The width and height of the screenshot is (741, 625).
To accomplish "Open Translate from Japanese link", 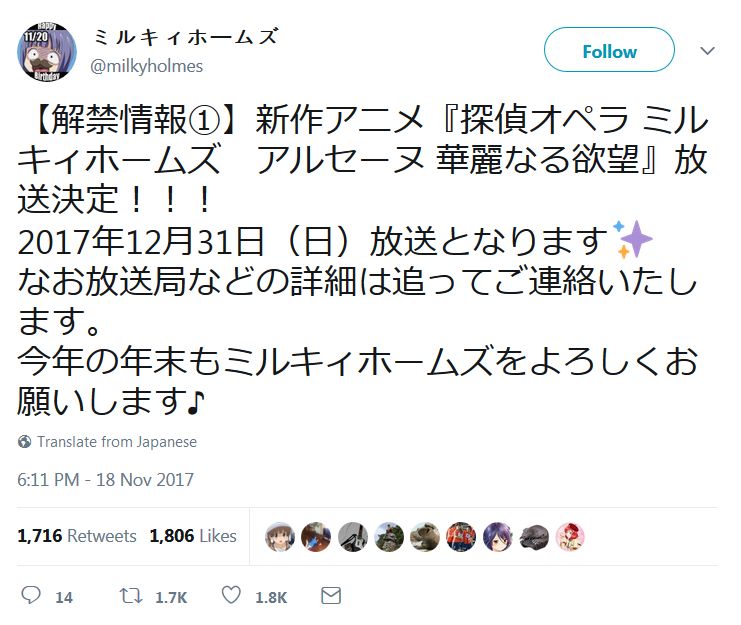I will pos(117,442).
